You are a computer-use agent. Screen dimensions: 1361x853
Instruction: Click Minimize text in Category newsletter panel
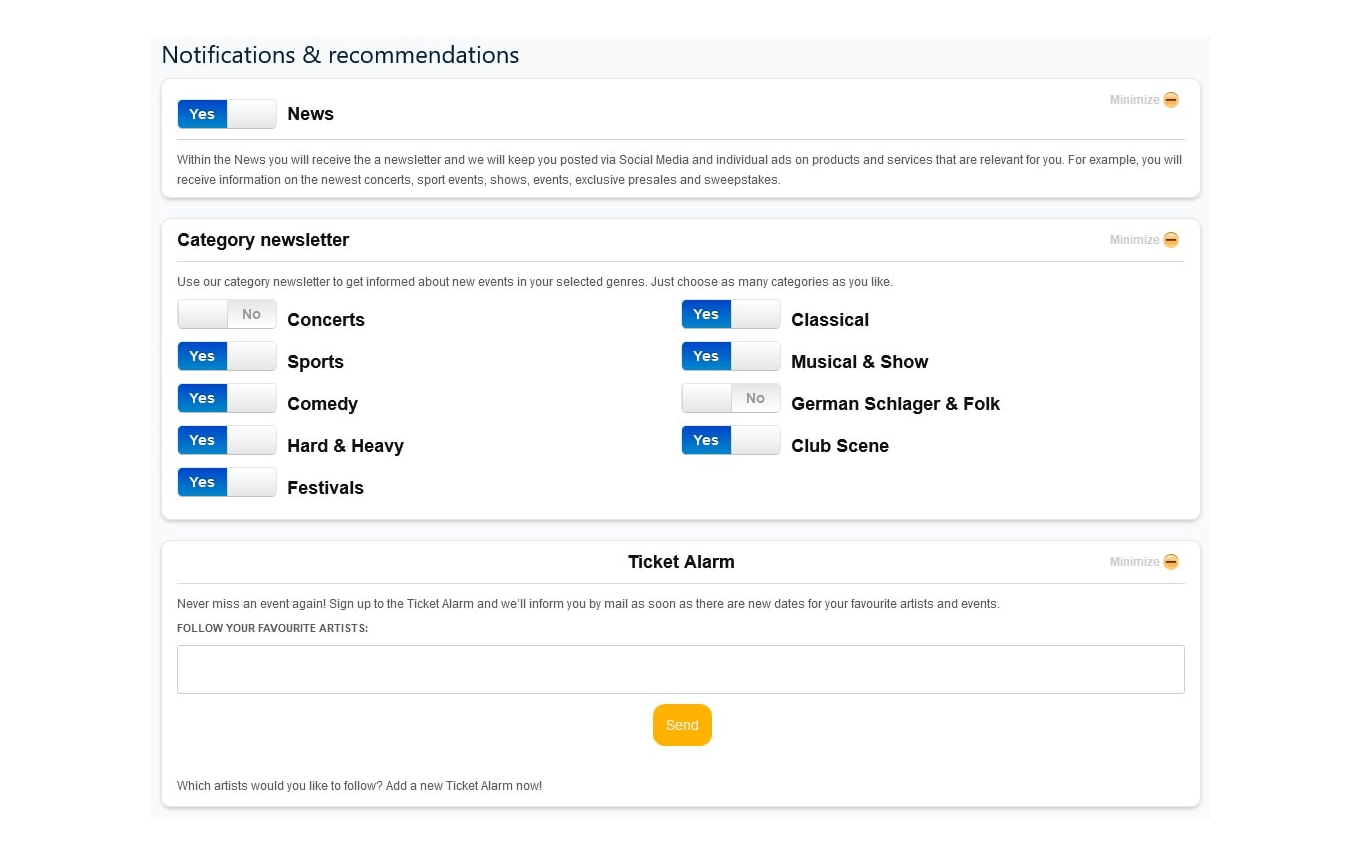(1134, 240)
